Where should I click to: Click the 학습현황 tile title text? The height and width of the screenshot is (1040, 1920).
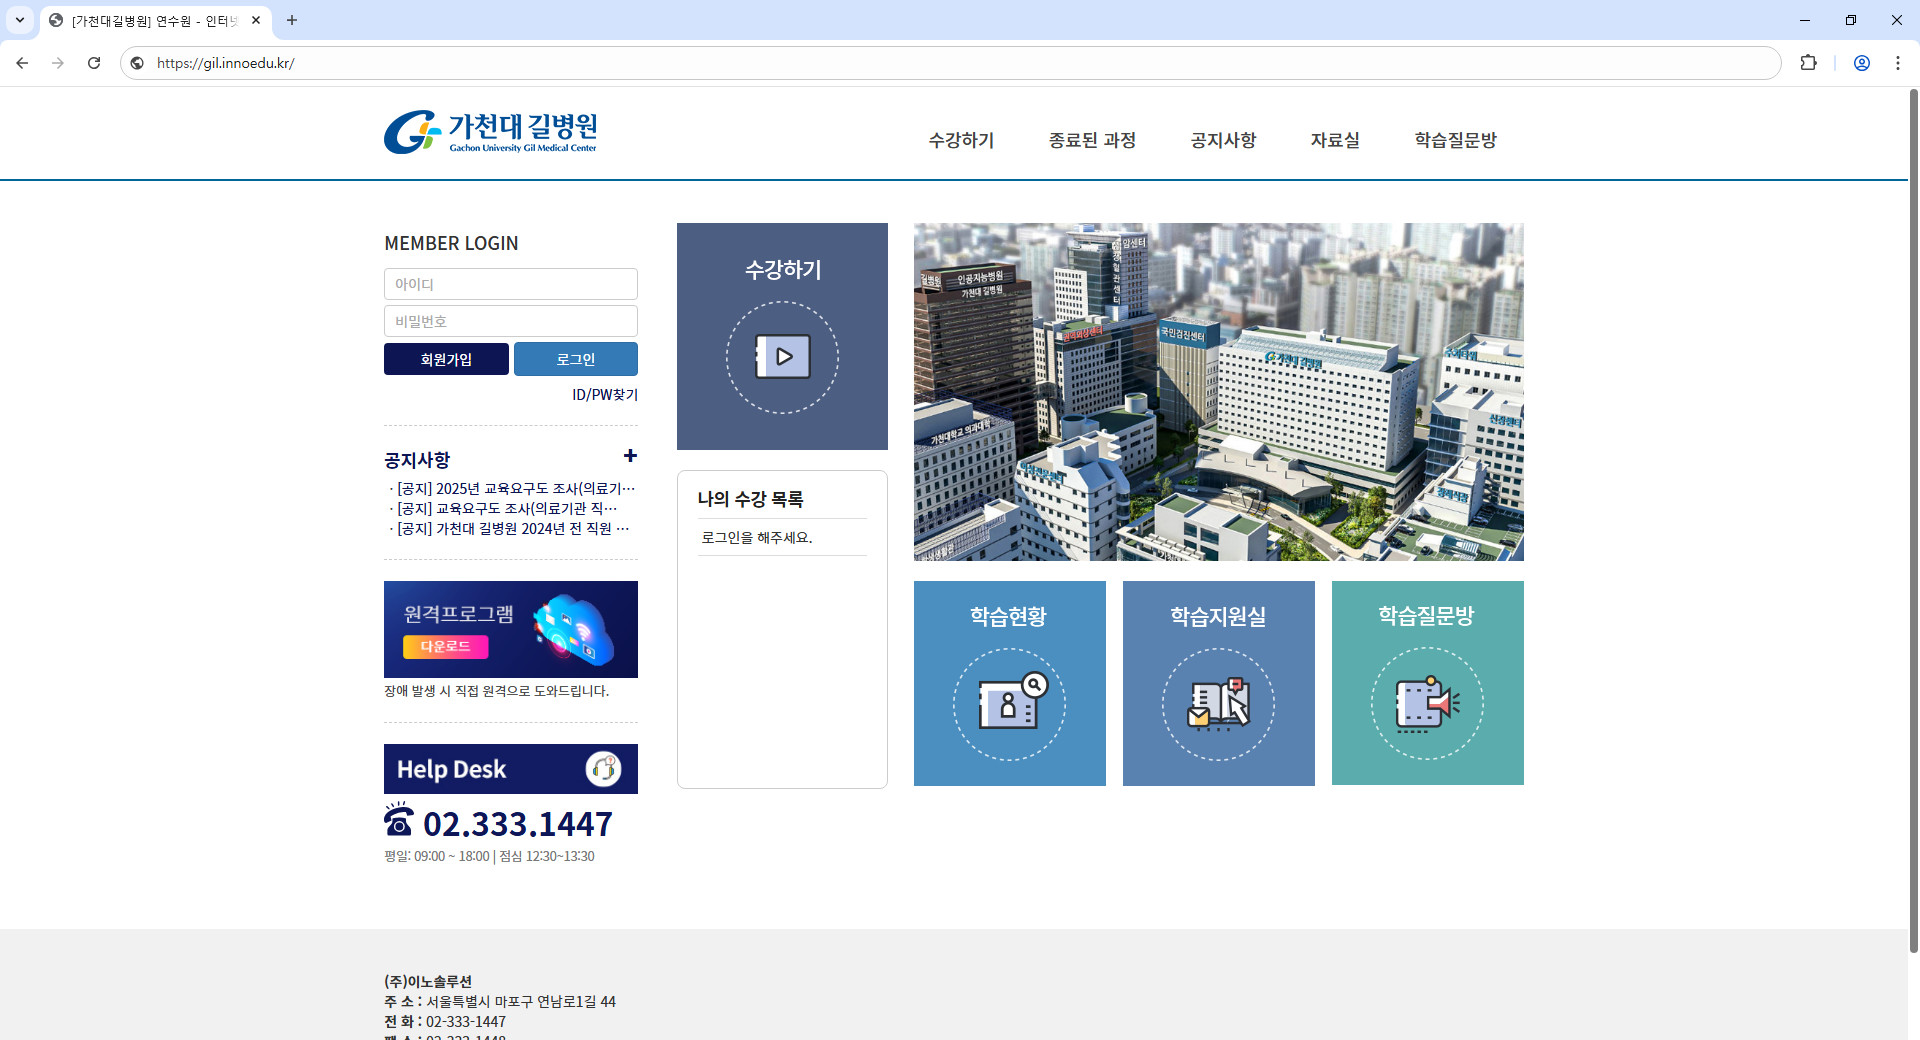[x=1008, y=617]
